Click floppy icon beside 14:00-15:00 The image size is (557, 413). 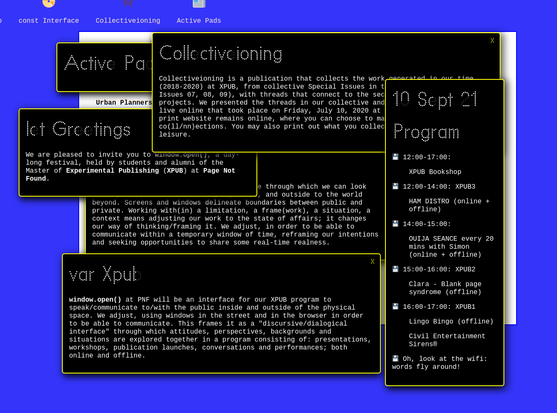(395, 223)
